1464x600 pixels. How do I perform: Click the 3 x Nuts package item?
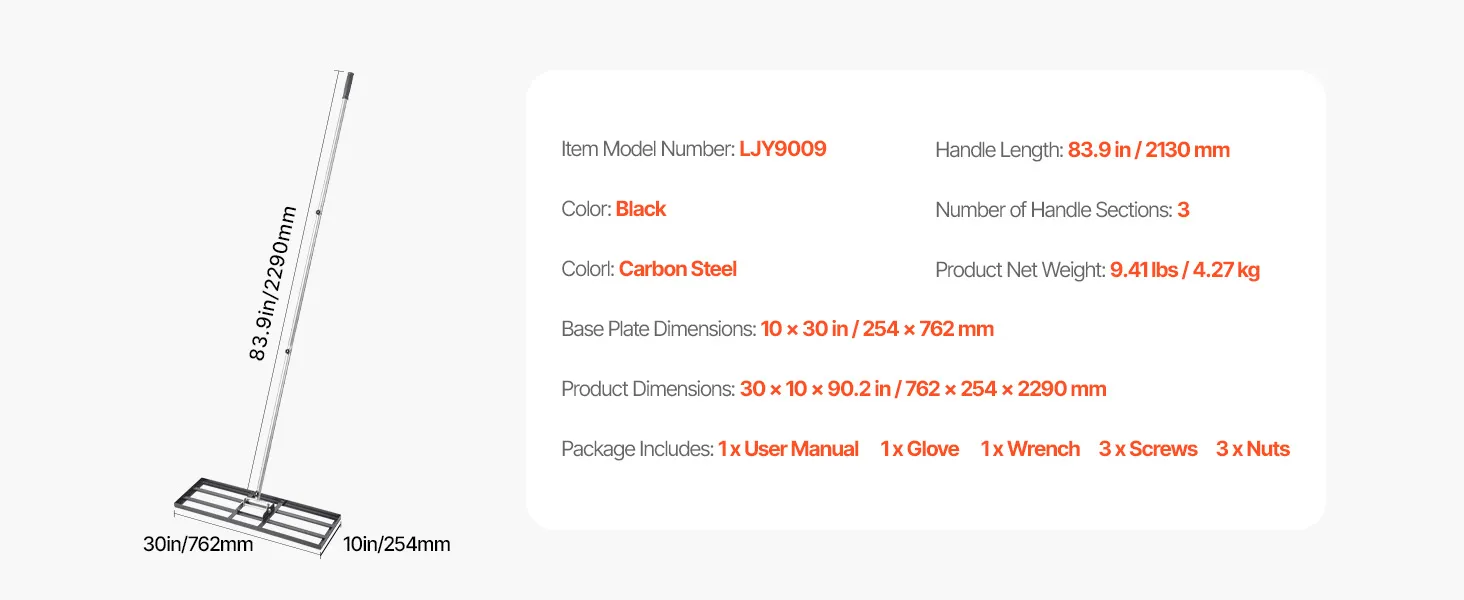point(1253,449)
